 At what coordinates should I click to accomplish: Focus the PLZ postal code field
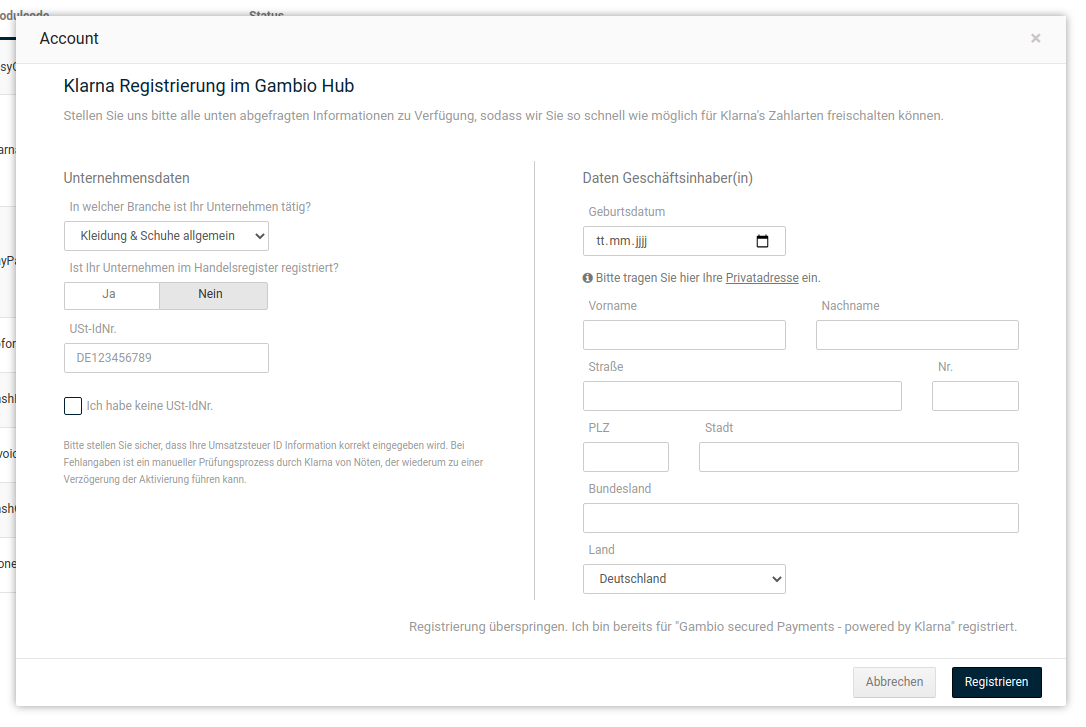(626, 457)
